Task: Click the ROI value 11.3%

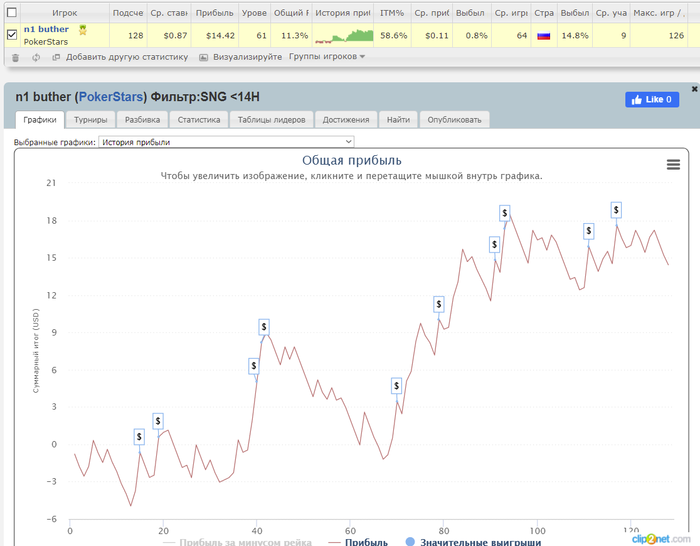Action: point(295,35)
